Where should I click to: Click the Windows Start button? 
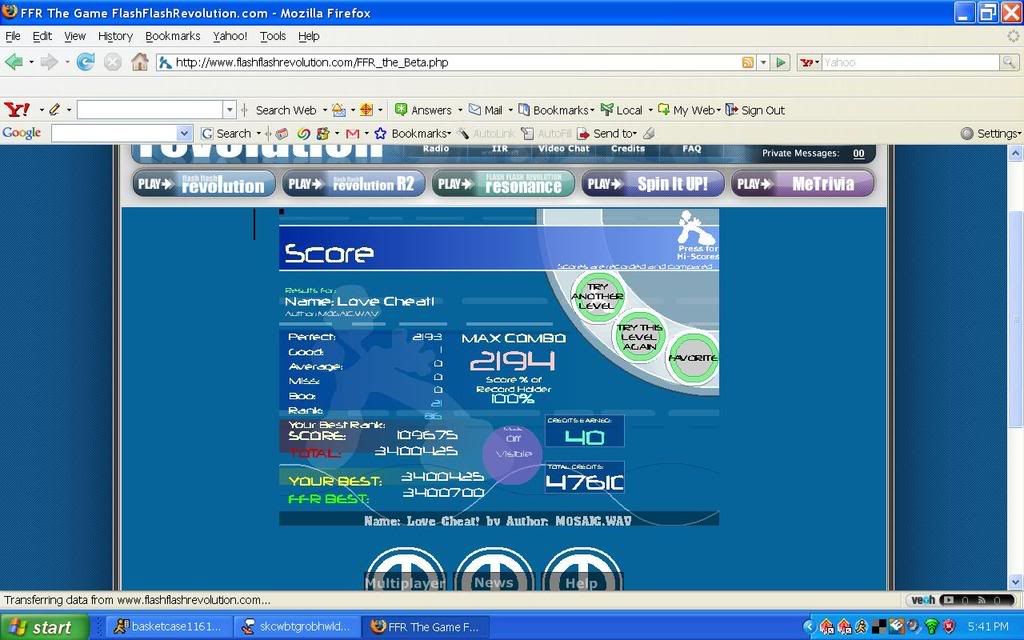(44, 627)
